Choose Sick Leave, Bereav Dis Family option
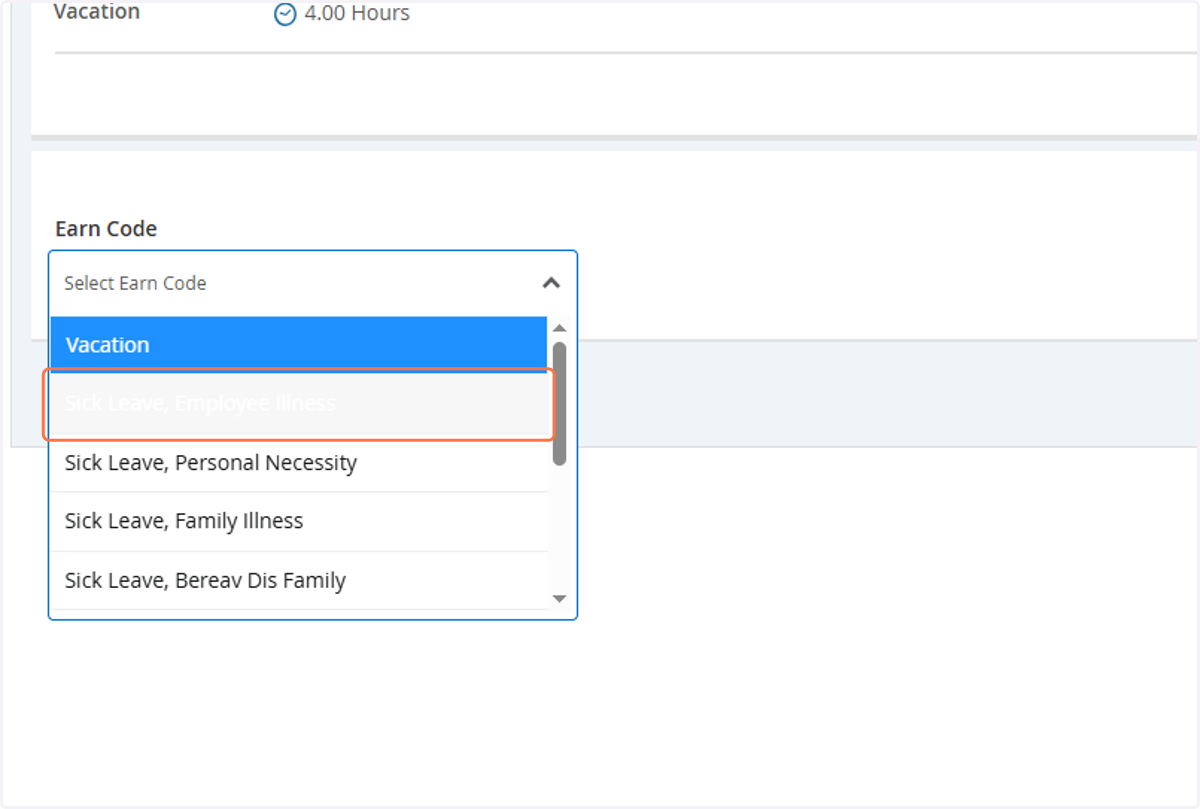Screen dimensions: 1200x809 coord(299,580)
